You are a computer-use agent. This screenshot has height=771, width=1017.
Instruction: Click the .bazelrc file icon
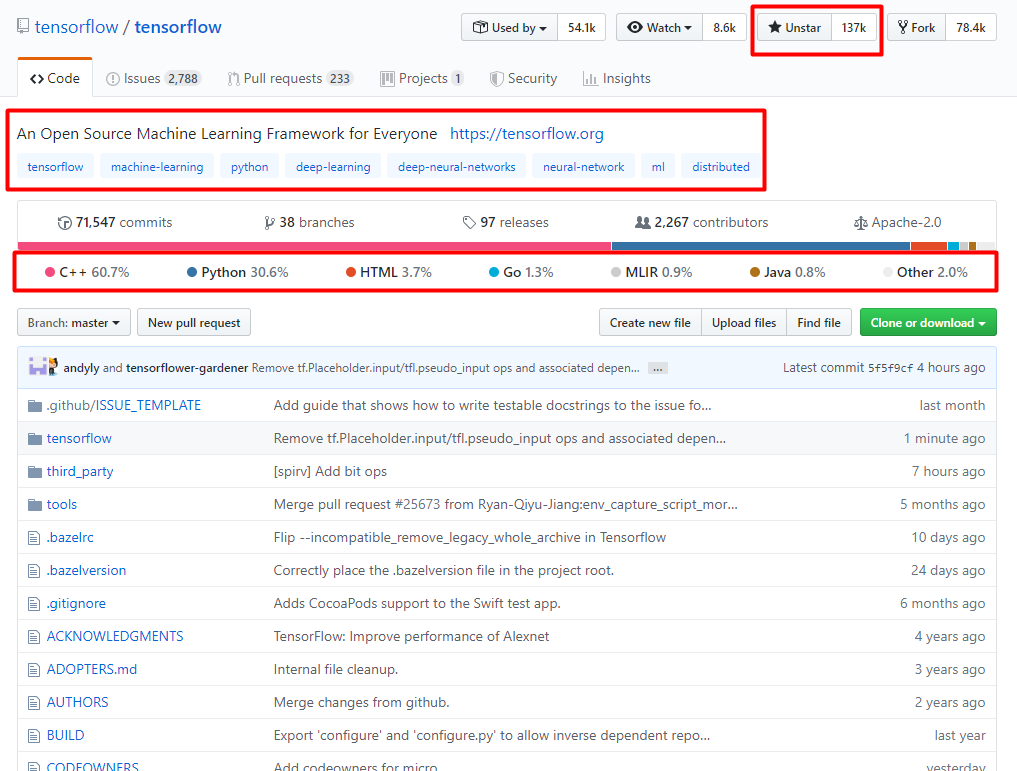pos(34,538)
